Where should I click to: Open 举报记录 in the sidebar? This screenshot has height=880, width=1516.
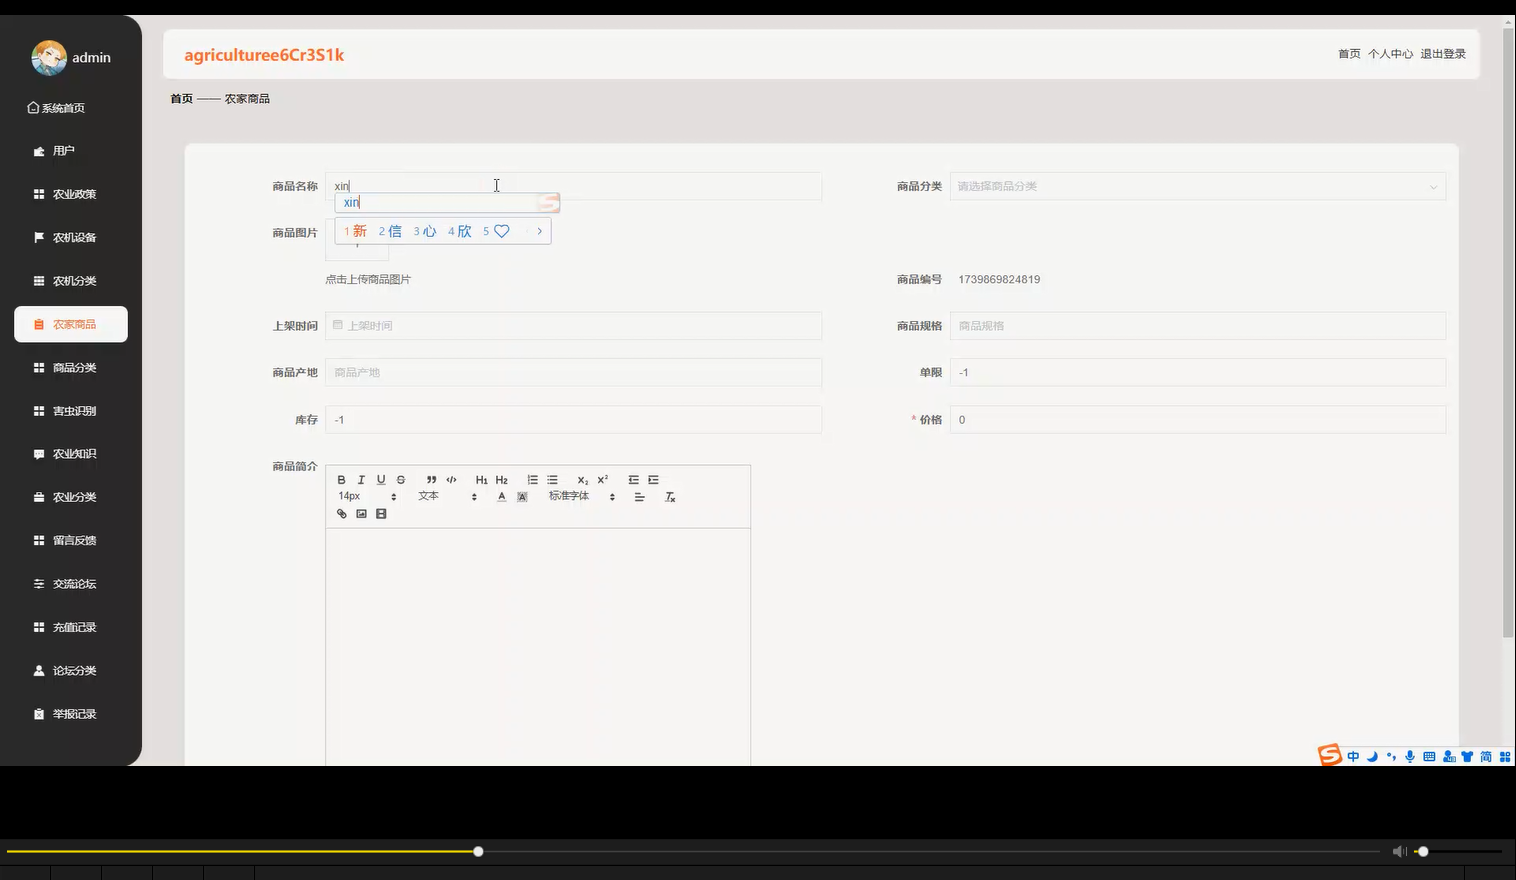[71, 714]
